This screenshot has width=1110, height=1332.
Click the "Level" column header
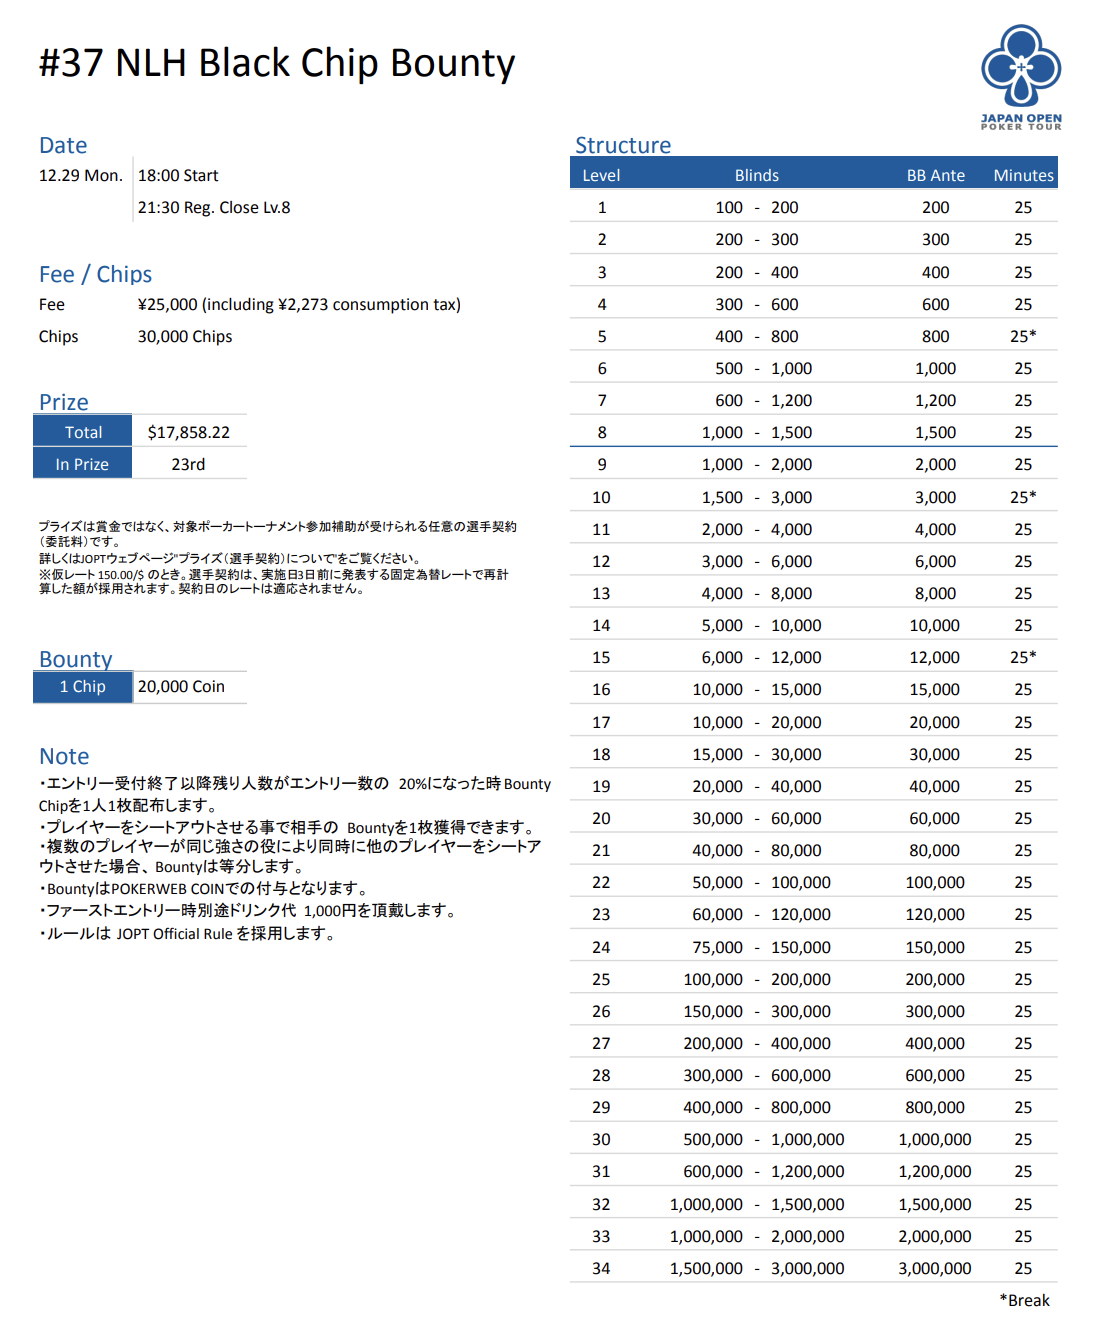(x=601, y=175)
